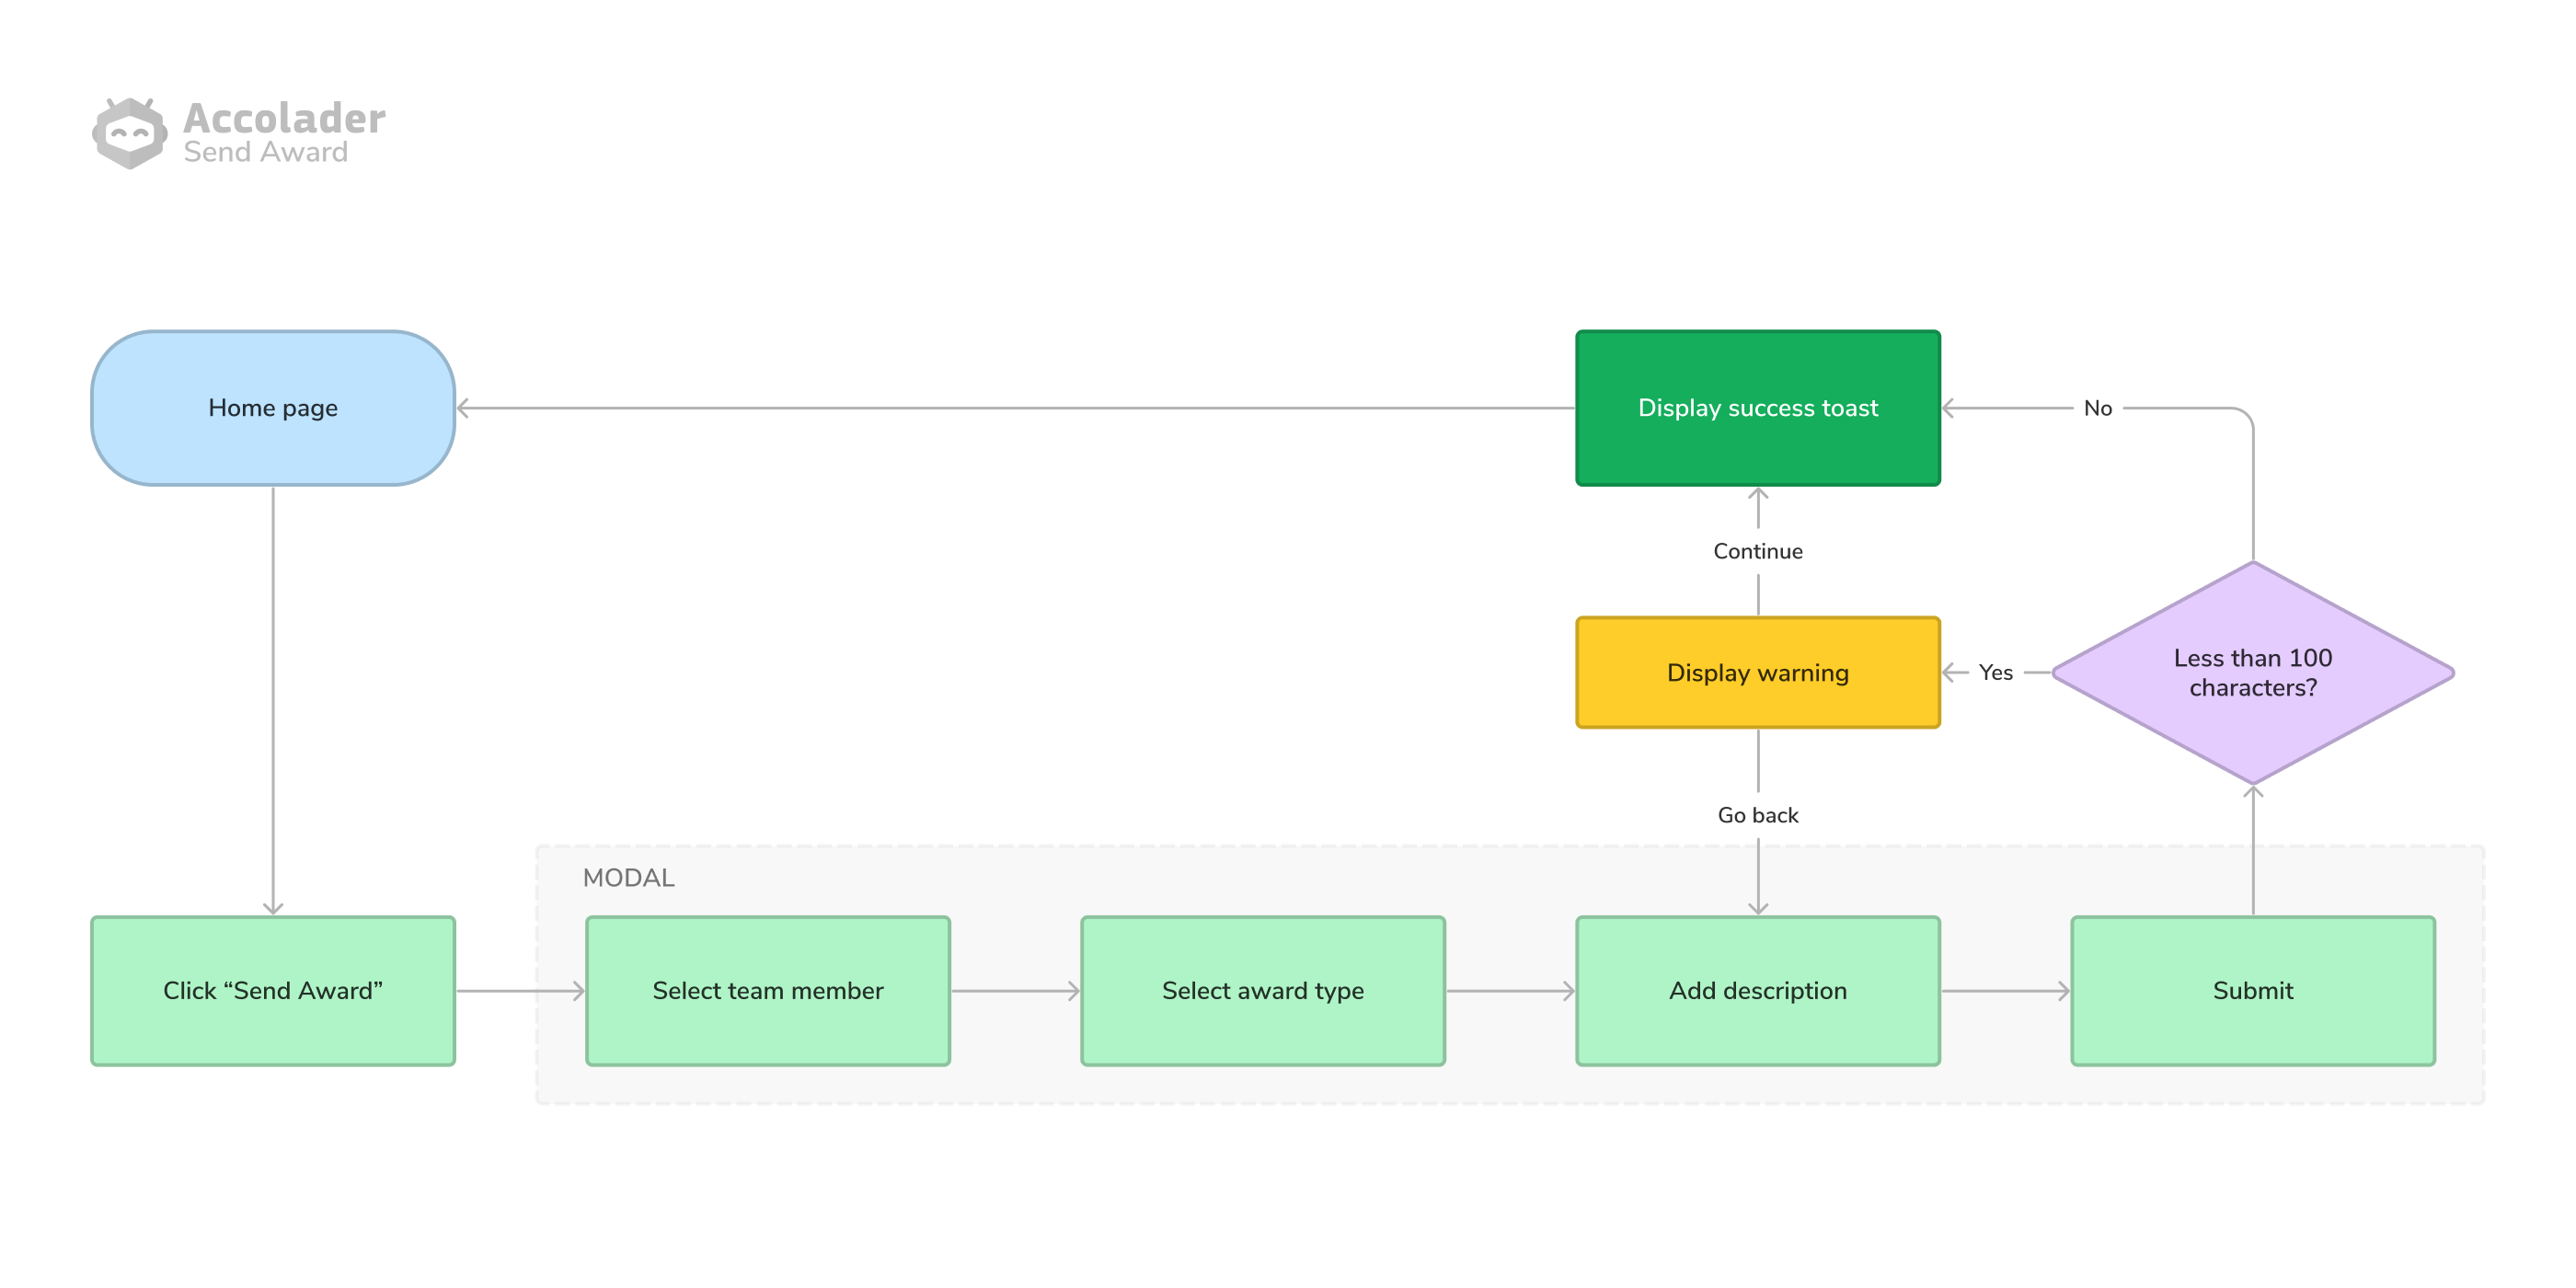Click the Accolader title text
2576x1288 pixels.
(x=284, y=118)
